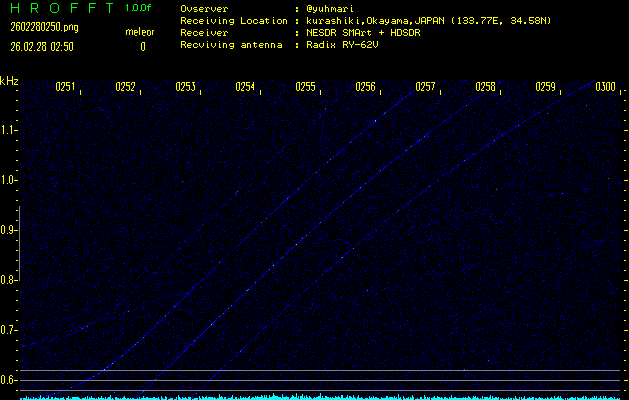Select the 0.8 frequency axis label
Viewport: 629px width, 400px height.
click(9, 280)
